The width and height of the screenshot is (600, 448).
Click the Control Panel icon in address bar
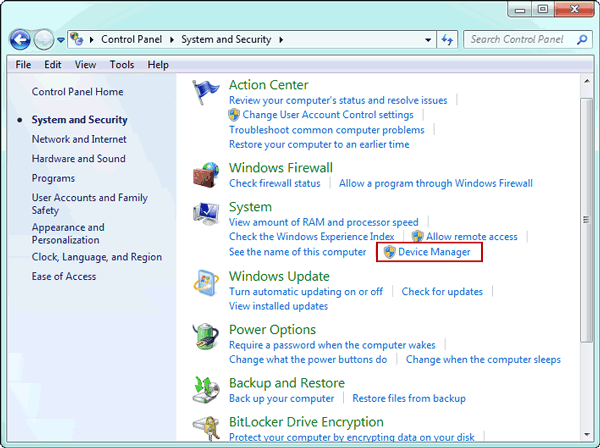[x=77, y=39]
